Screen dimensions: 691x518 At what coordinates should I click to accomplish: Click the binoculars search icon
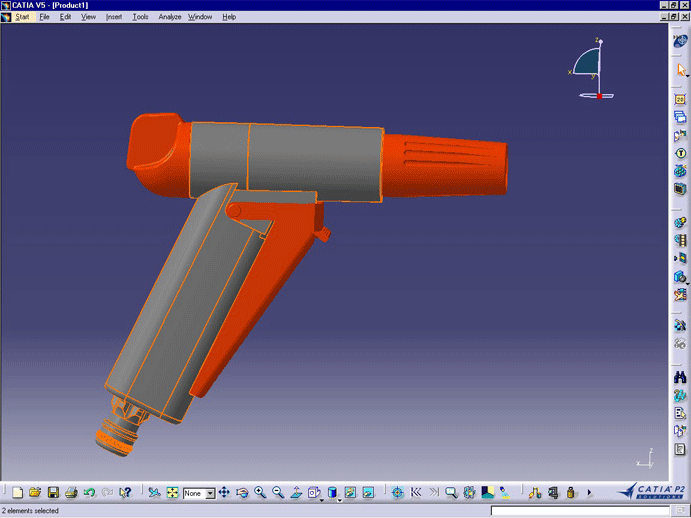680,377
